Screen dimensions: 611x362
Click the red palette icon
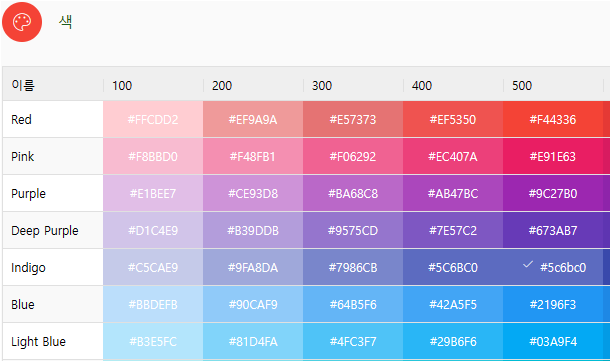(x=22, y=22)
